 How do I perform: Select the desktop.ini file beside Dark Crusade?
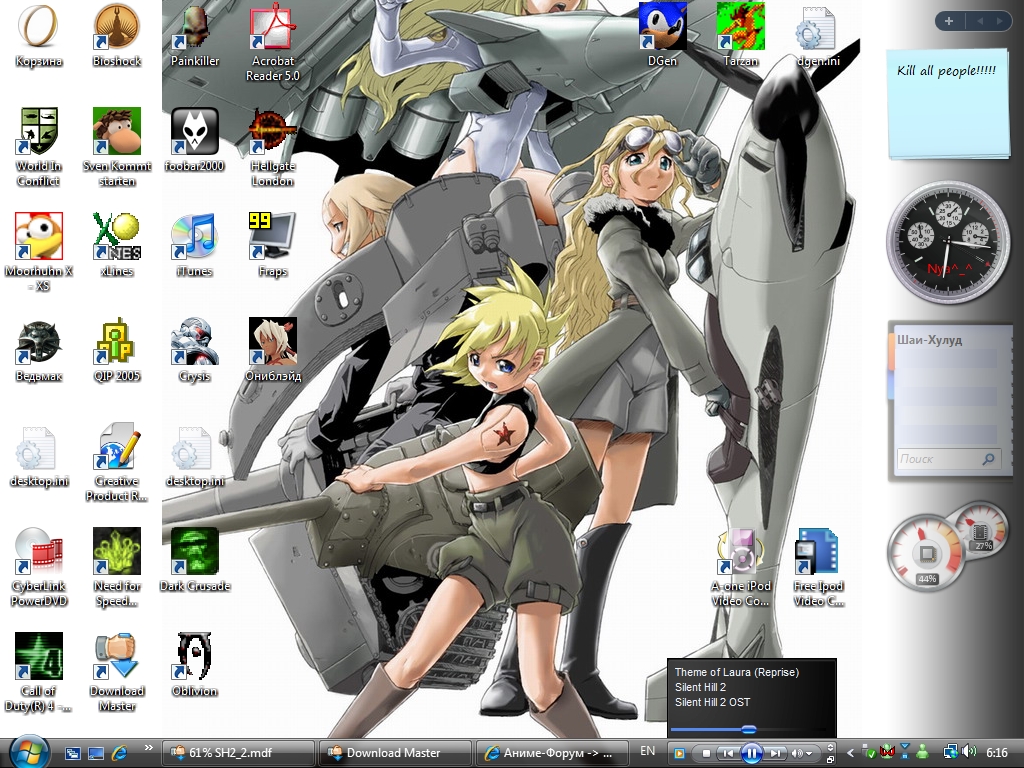[195, 455]
